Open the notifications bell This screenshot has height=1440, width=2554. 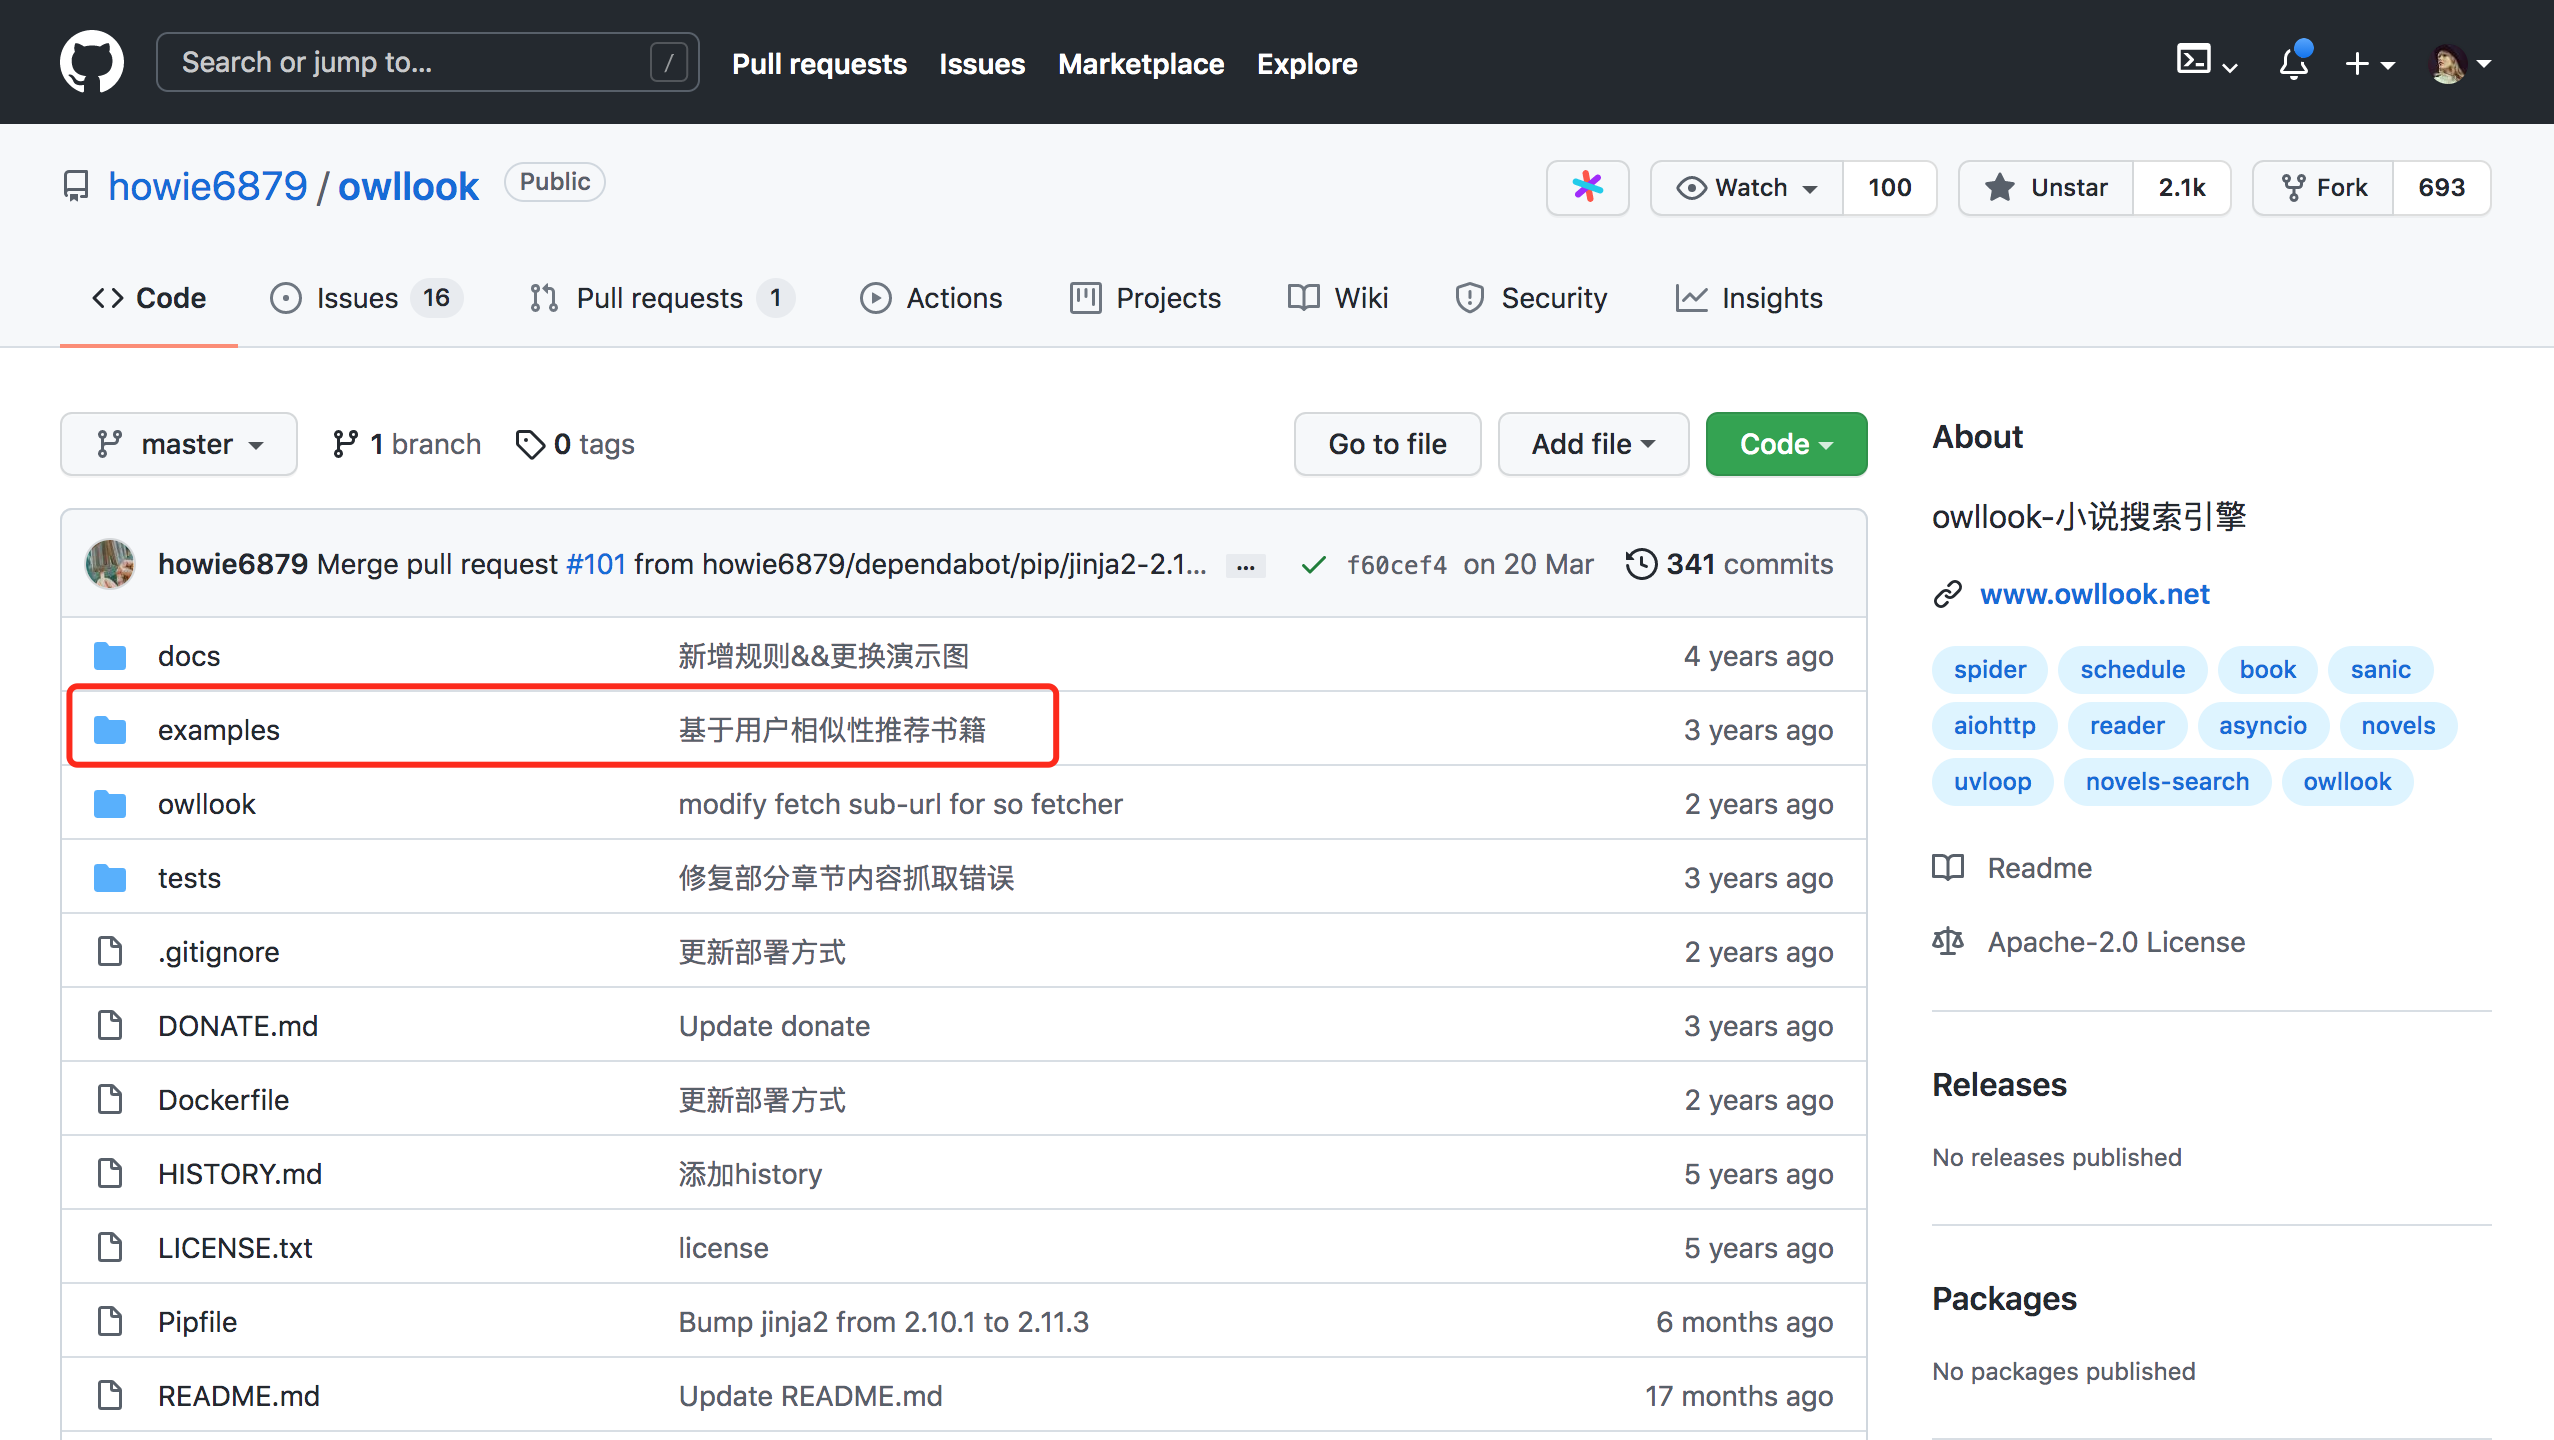pyautogui.click(x=2293, y=64)
